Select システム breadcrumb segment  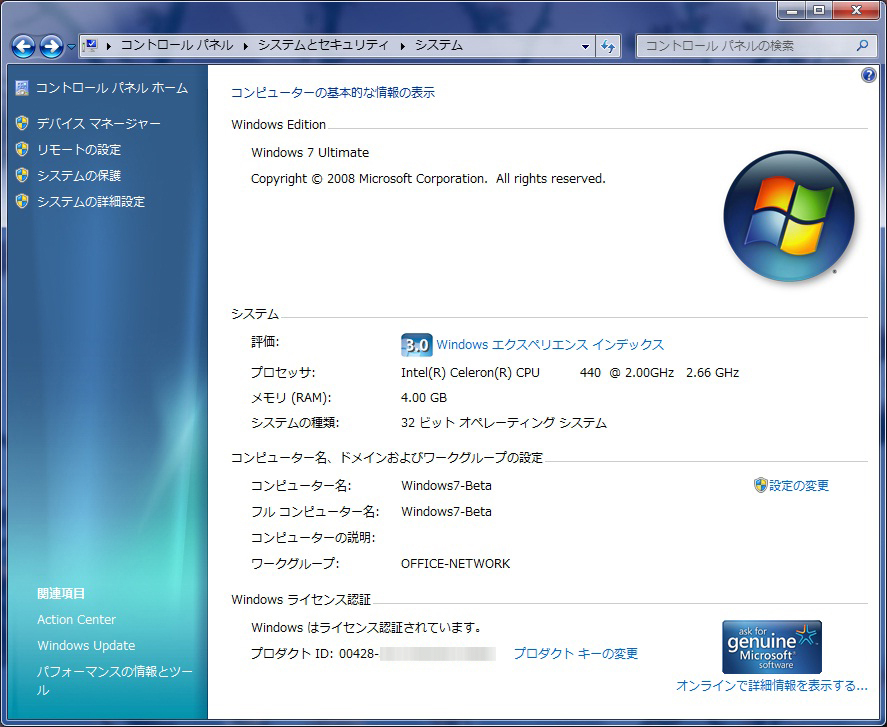click(439, 45)
